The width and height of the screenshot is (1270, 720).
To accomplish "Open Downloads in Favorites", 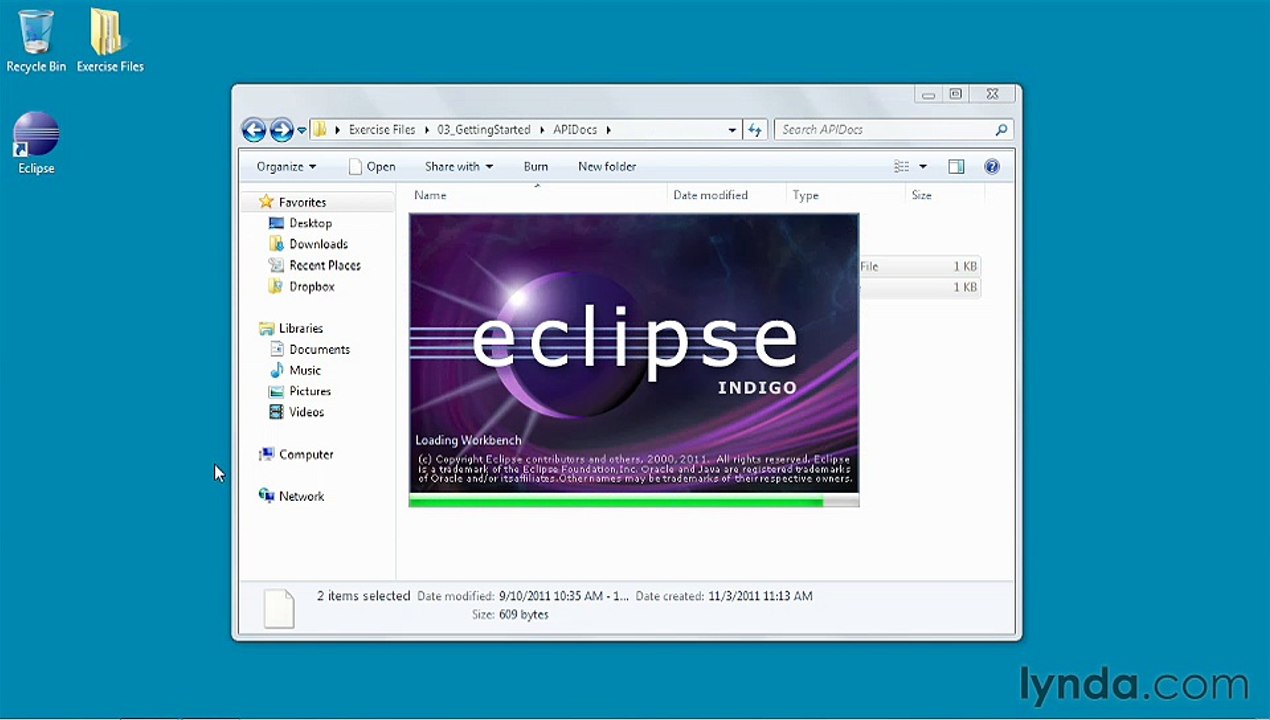I will click(x=318, y=244).
